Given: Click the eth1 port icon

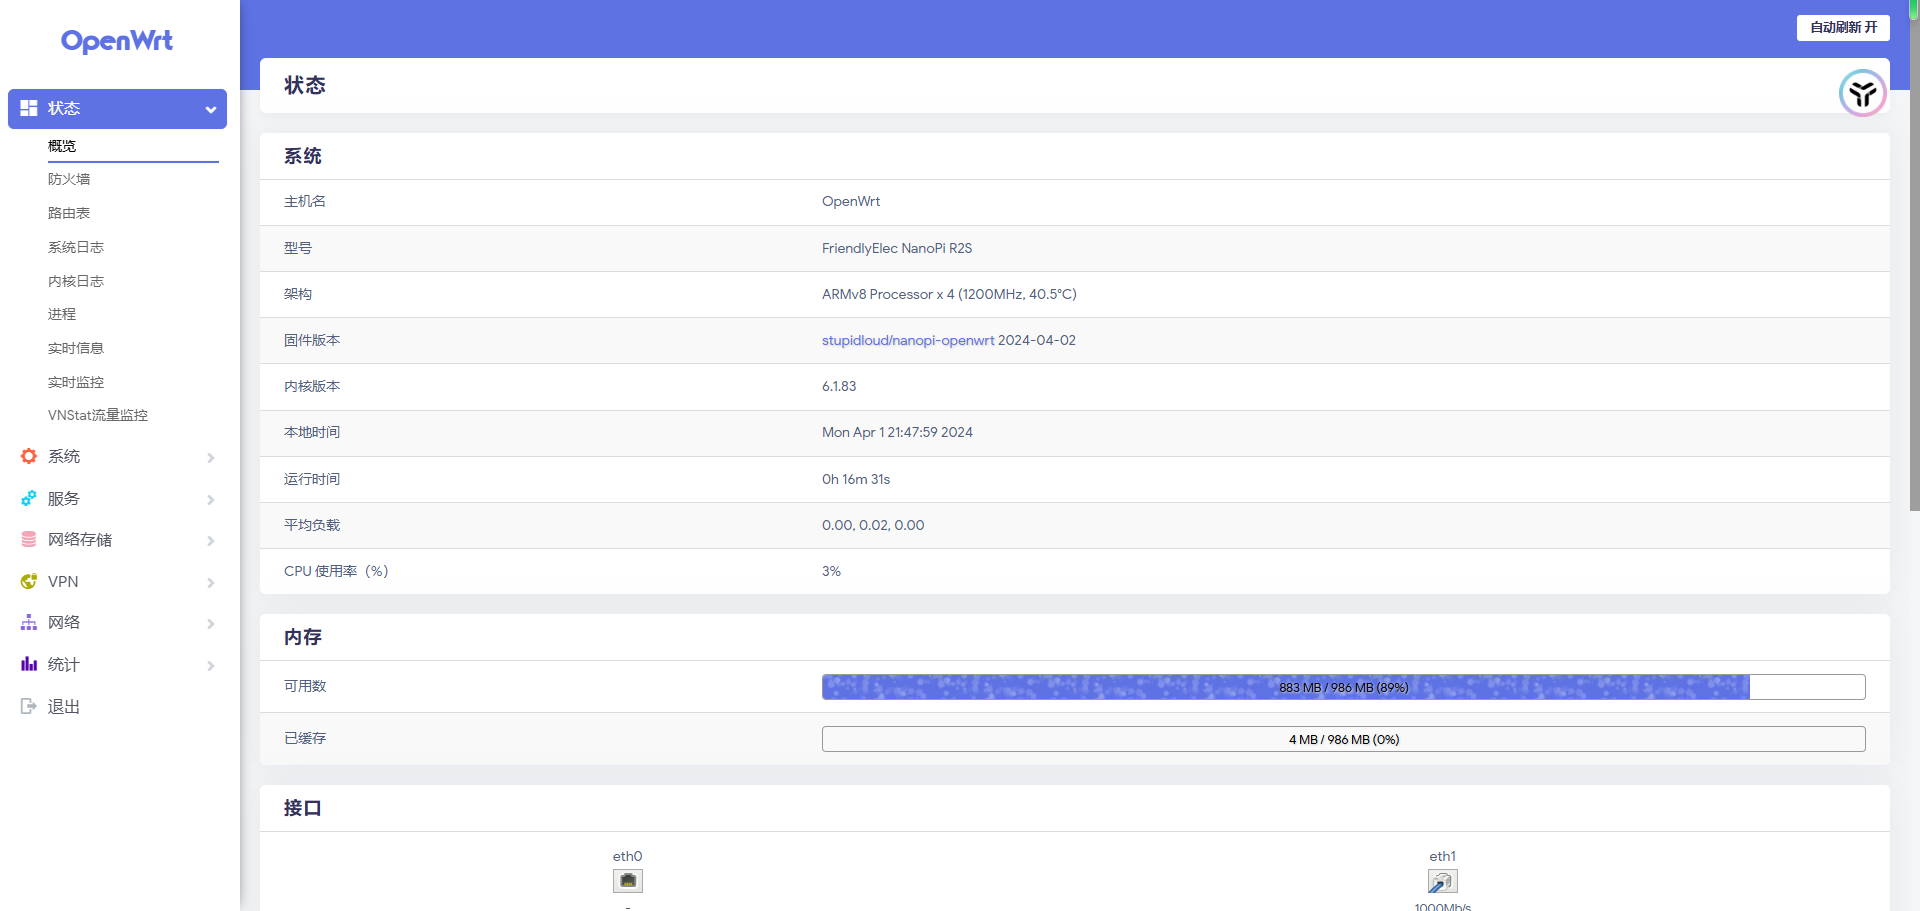Looking at the screenshot, I should pyautogui.click(x=1442, y=881).
